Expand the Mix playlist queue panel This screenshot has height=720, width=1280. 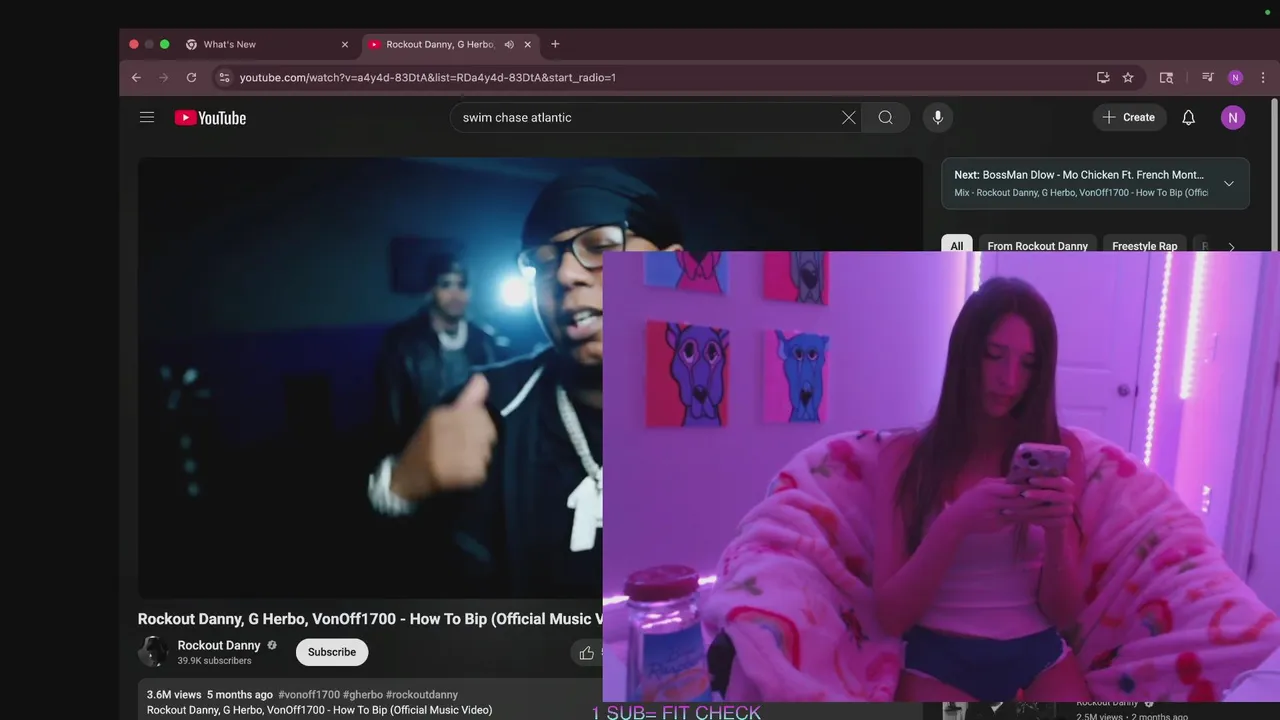(1229, 183)
